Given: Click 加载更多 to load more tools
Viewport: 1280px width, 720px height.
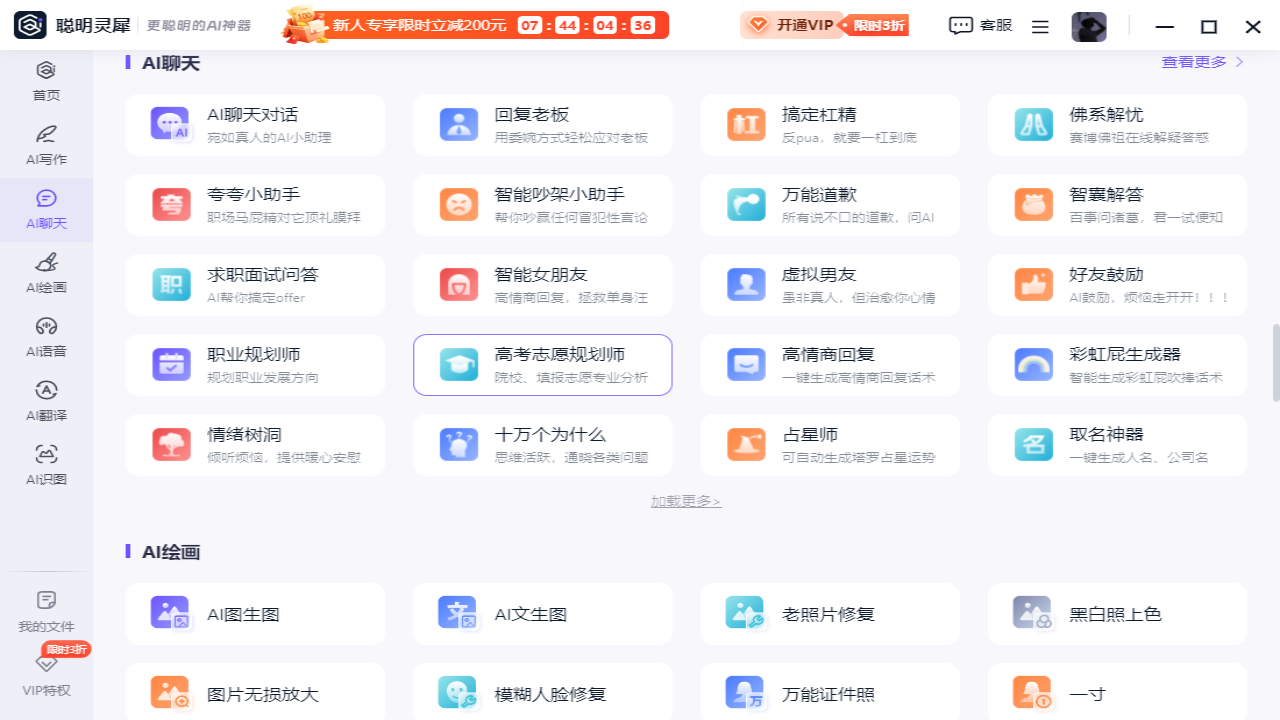Looking at the screenshot, I should coord(686,500).
